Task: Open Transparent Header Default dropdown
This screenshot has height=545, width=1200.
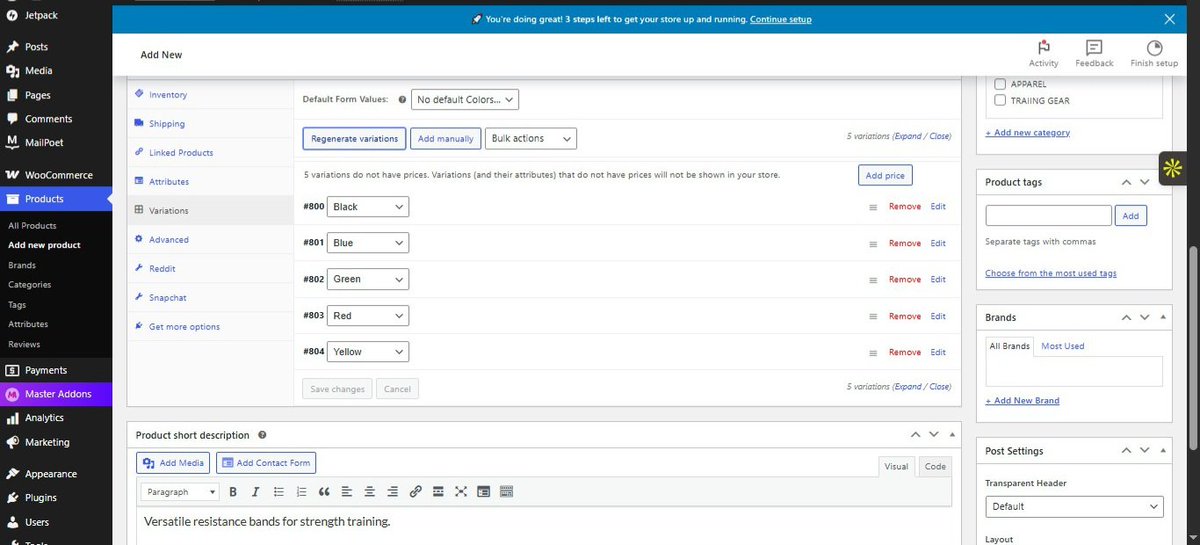Action: [1074, 506]
